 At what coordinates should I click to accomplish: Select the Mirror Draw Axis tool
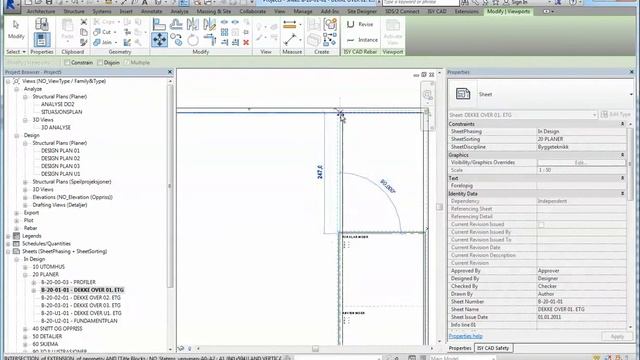click(x=209, y=24)
